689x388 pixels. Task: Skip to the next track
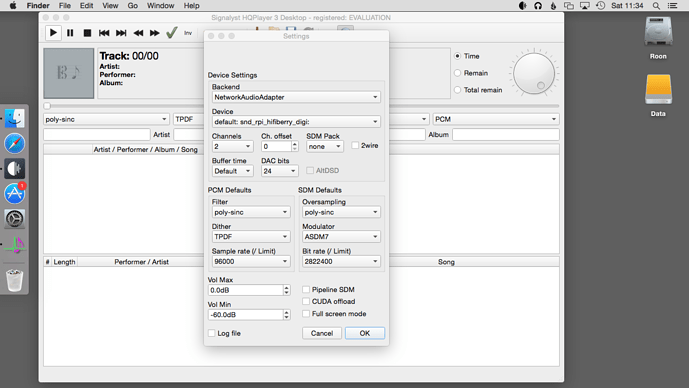tap(121, 33)
